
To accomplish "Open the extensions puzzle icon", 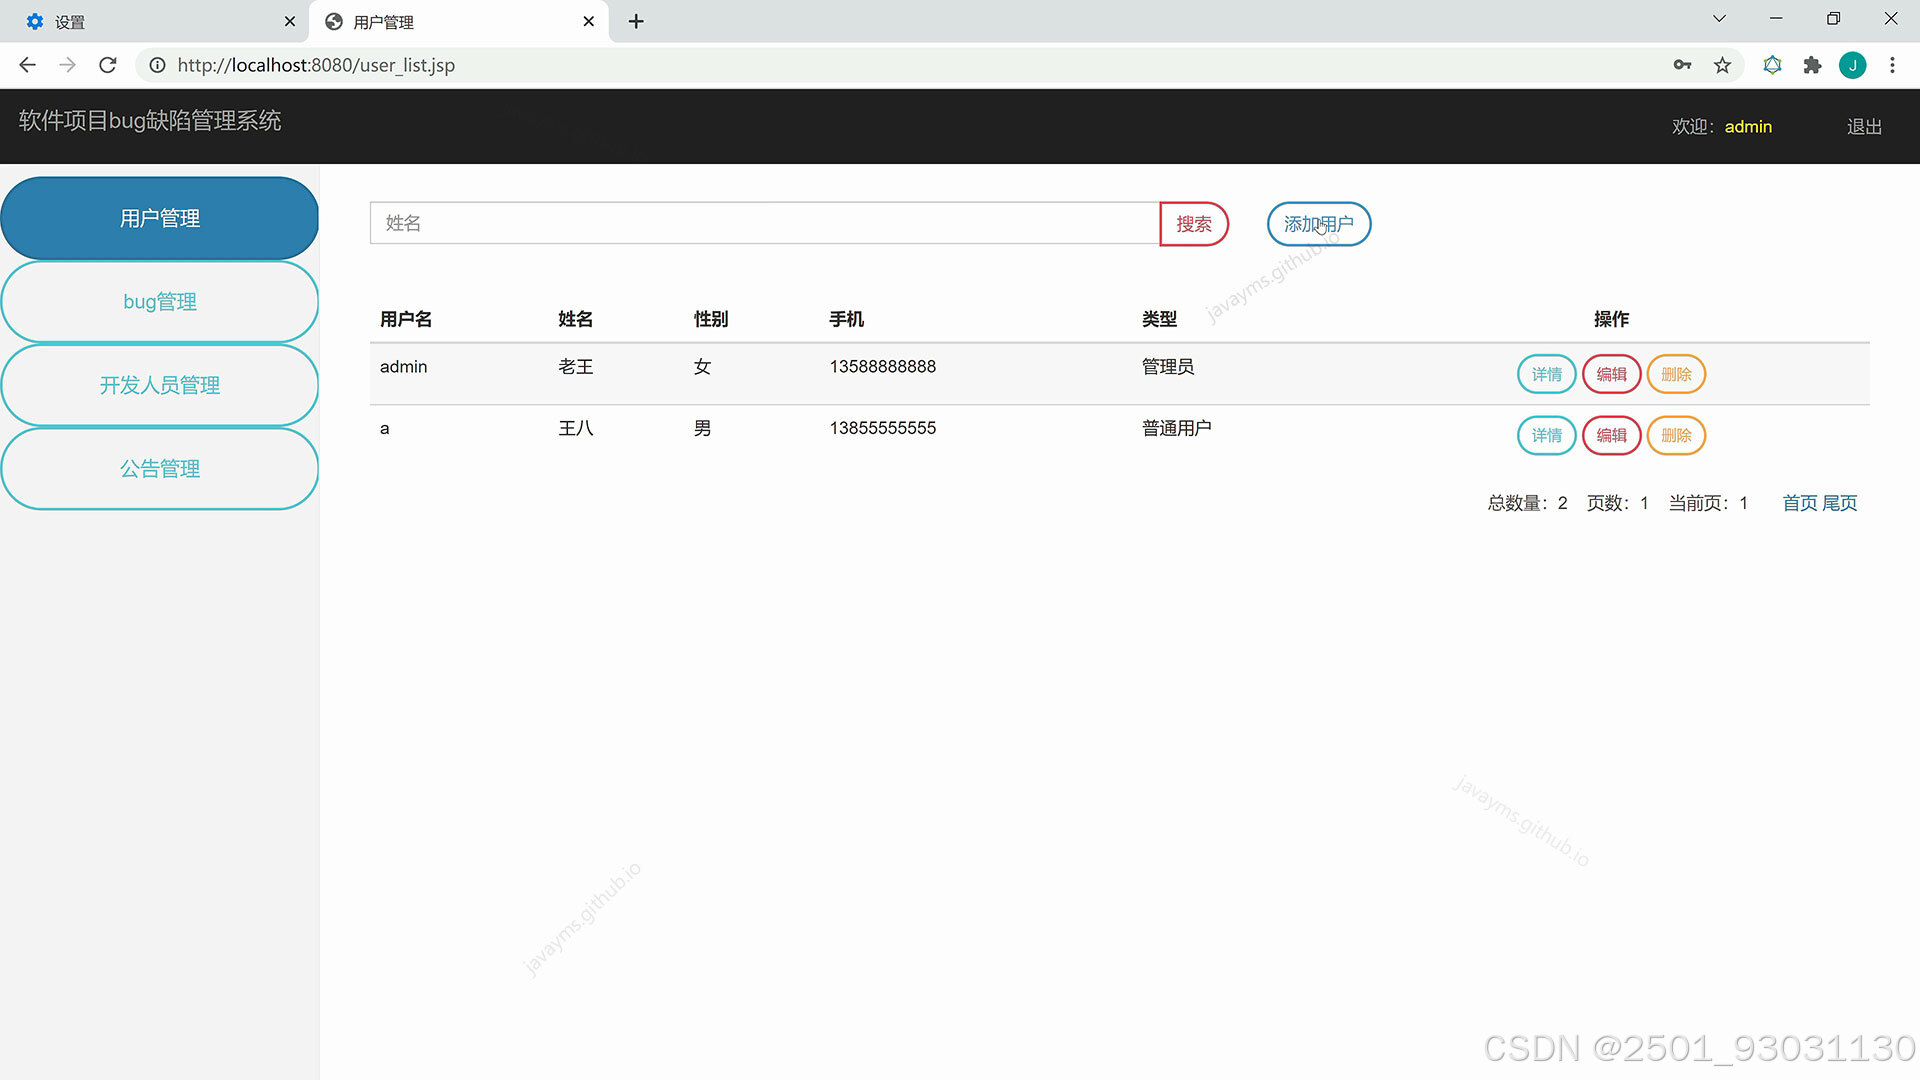I will (x=1812, y=65).
